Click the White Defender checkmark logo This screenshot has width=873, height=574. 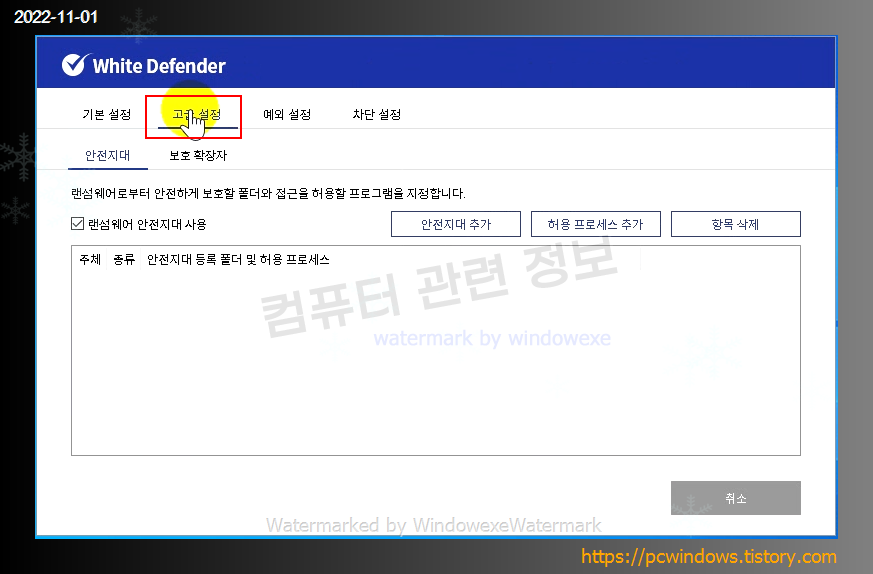(x=75, y=65)
